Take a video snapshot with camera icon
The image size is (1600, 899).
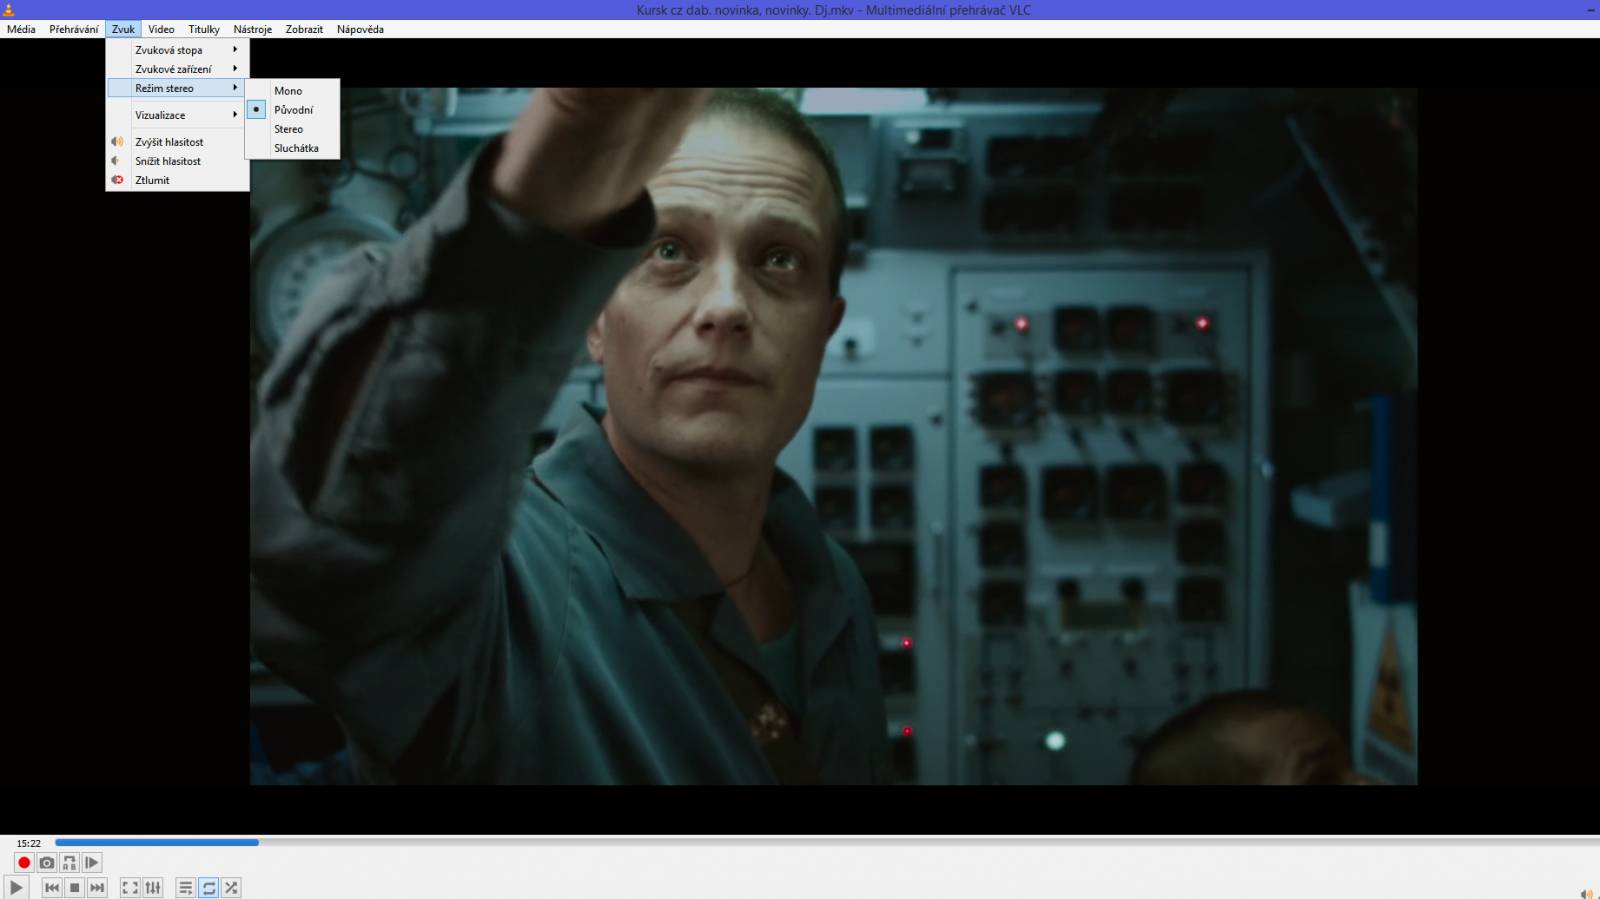(47, 862)
